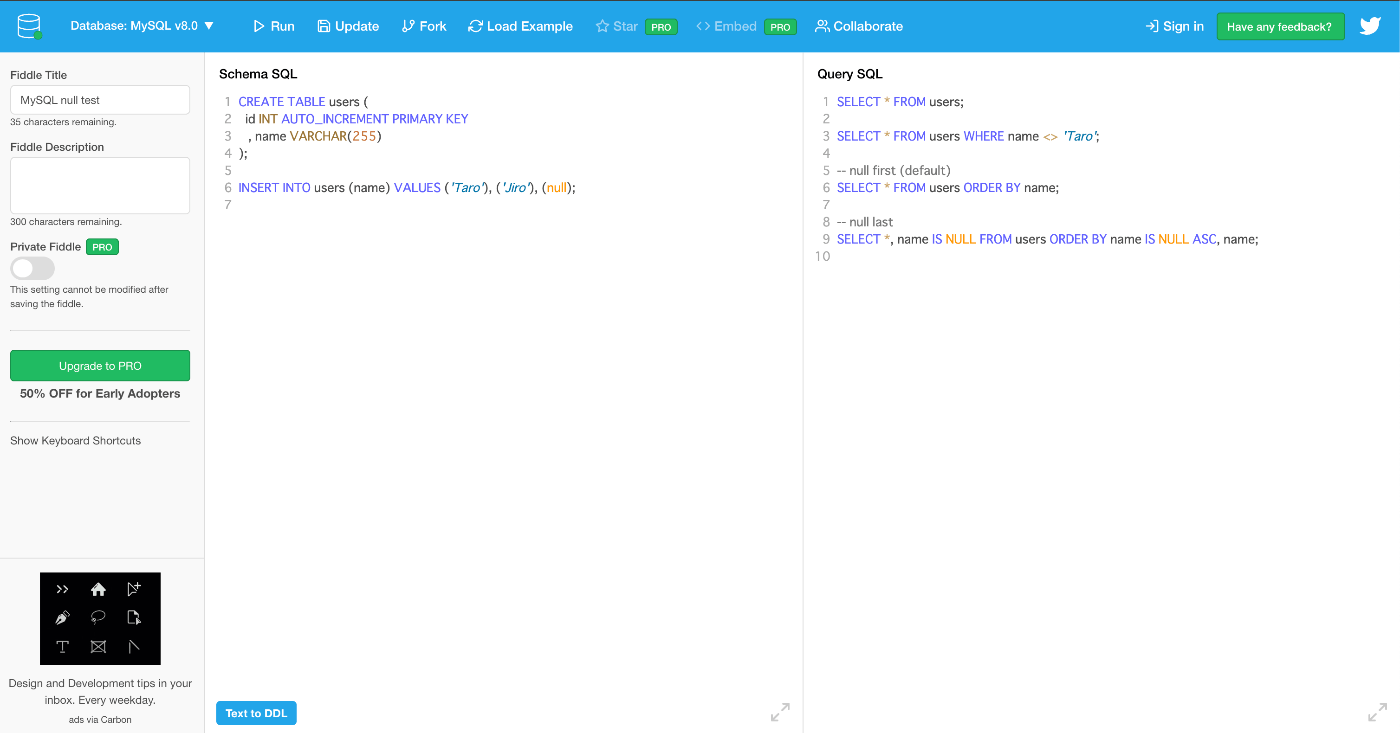Click the DB Fiddle database logo icon

tap(30, 26)
